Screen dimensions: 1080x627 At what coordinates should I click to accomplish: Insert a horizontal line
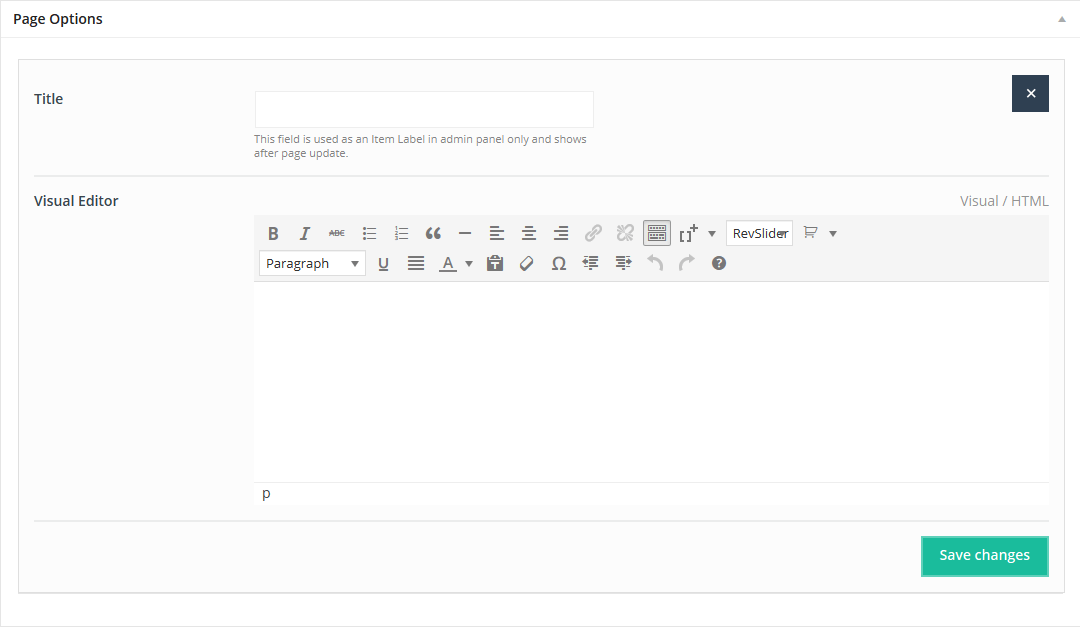click(x=465, y=233)
